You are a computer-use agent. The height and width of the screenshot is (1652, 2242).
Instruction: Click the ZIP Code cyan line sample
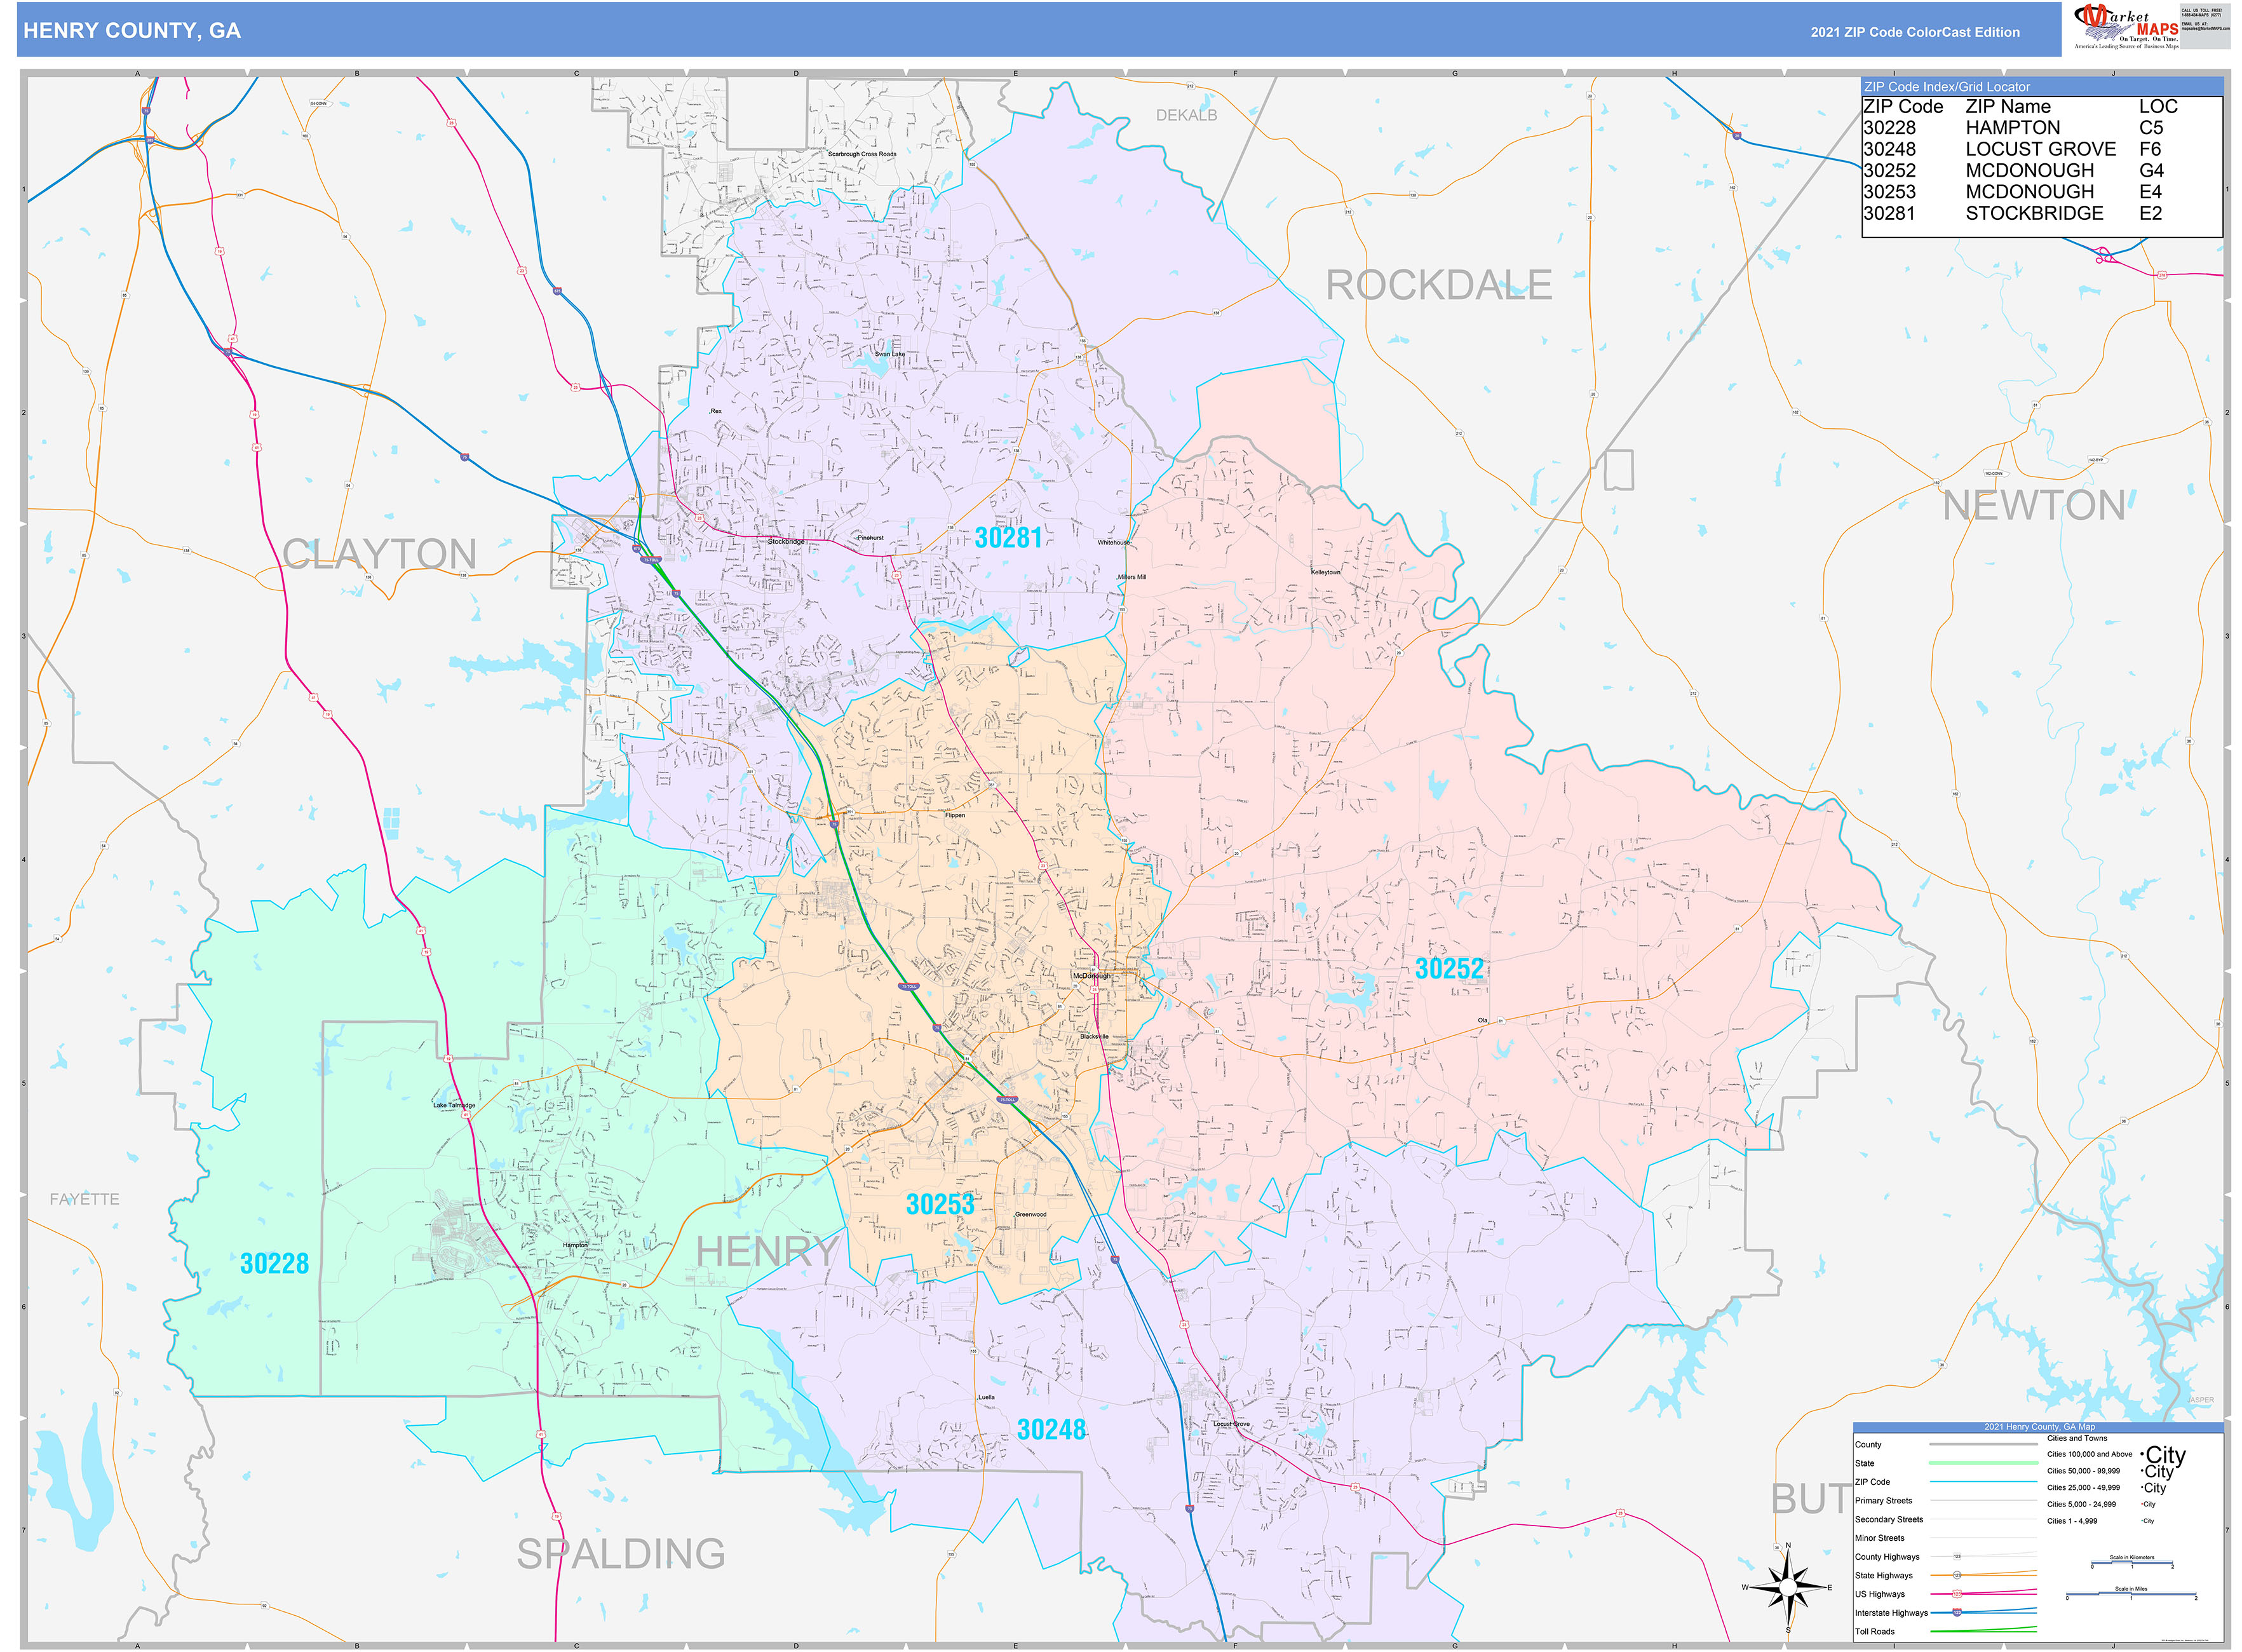pyautogui.click(x=1983, y=1482)
